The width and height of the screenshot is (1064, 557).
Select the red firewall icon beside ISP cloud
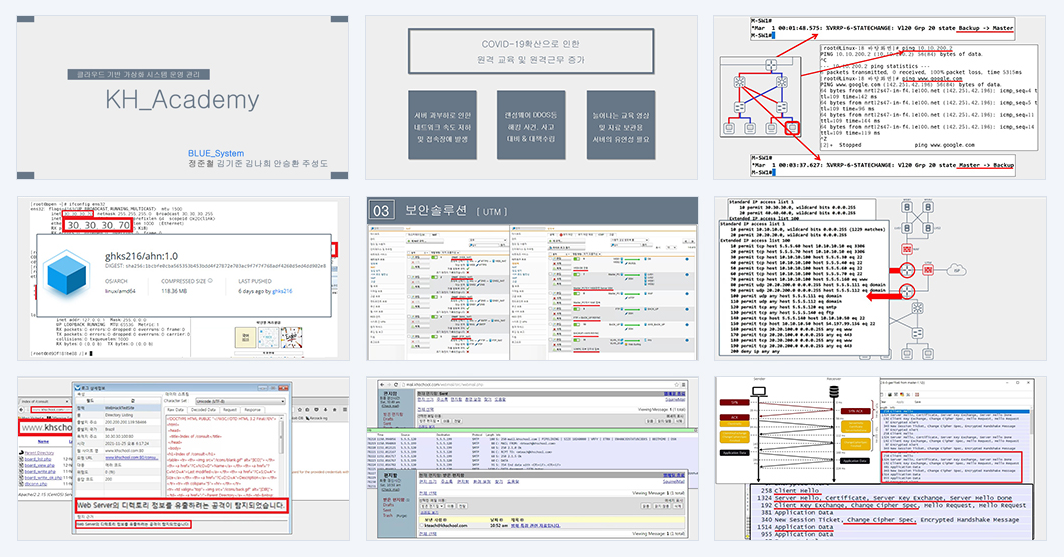(928, 269)
